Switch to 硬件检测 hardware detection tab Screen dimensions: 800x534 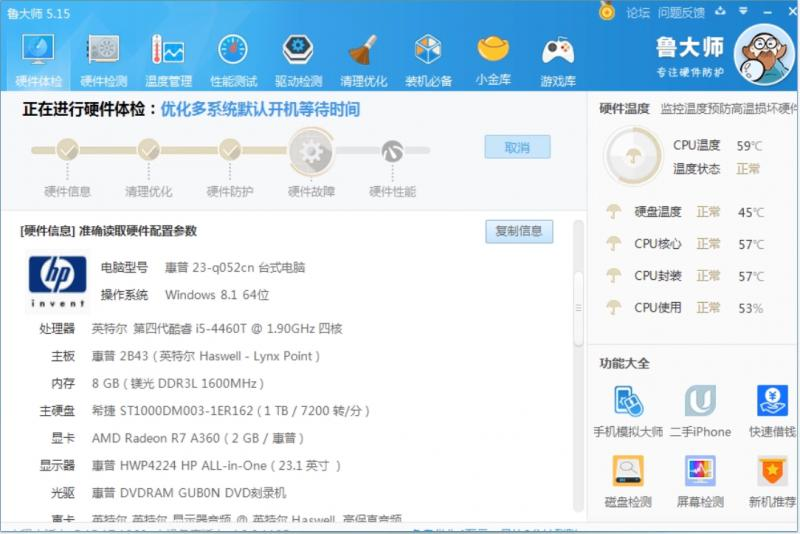tap(104, 60)
